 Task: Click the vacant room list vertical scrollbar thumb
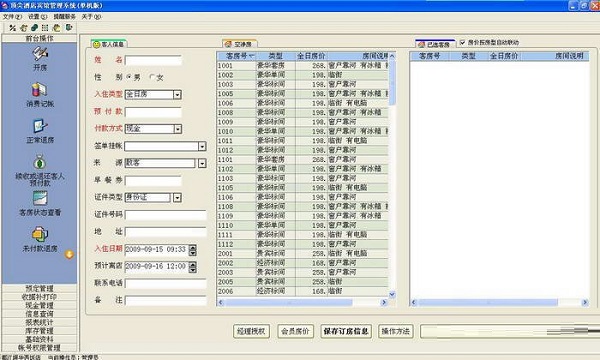coord(392,82)
